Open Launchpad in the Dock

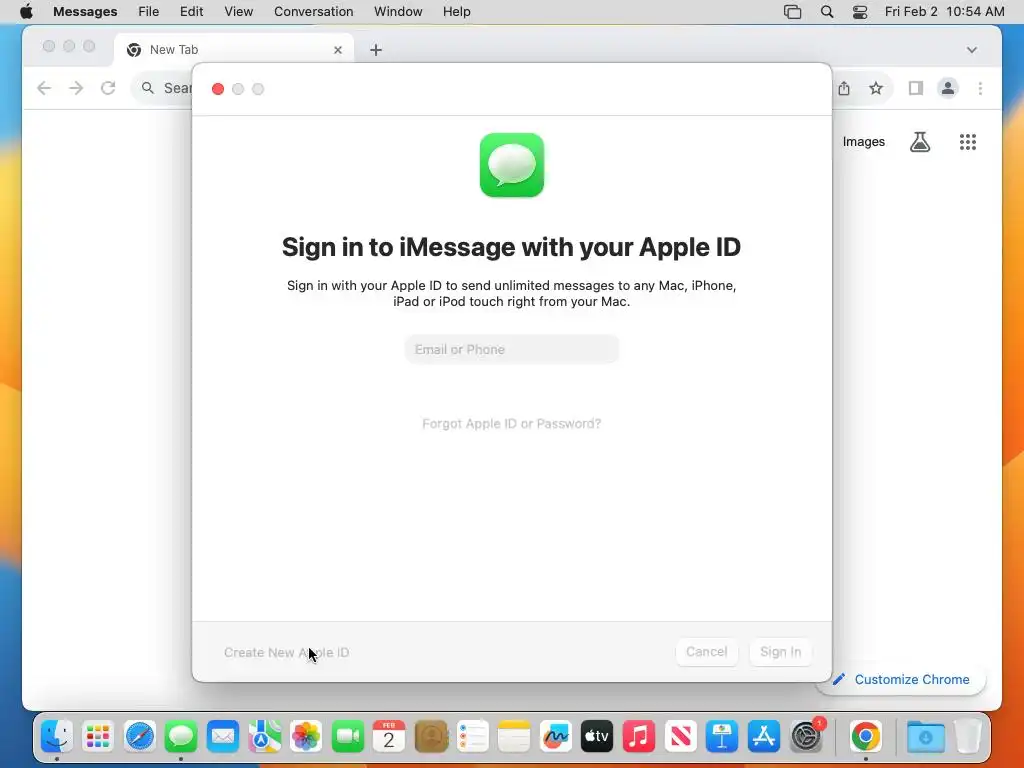coord(98,736)
